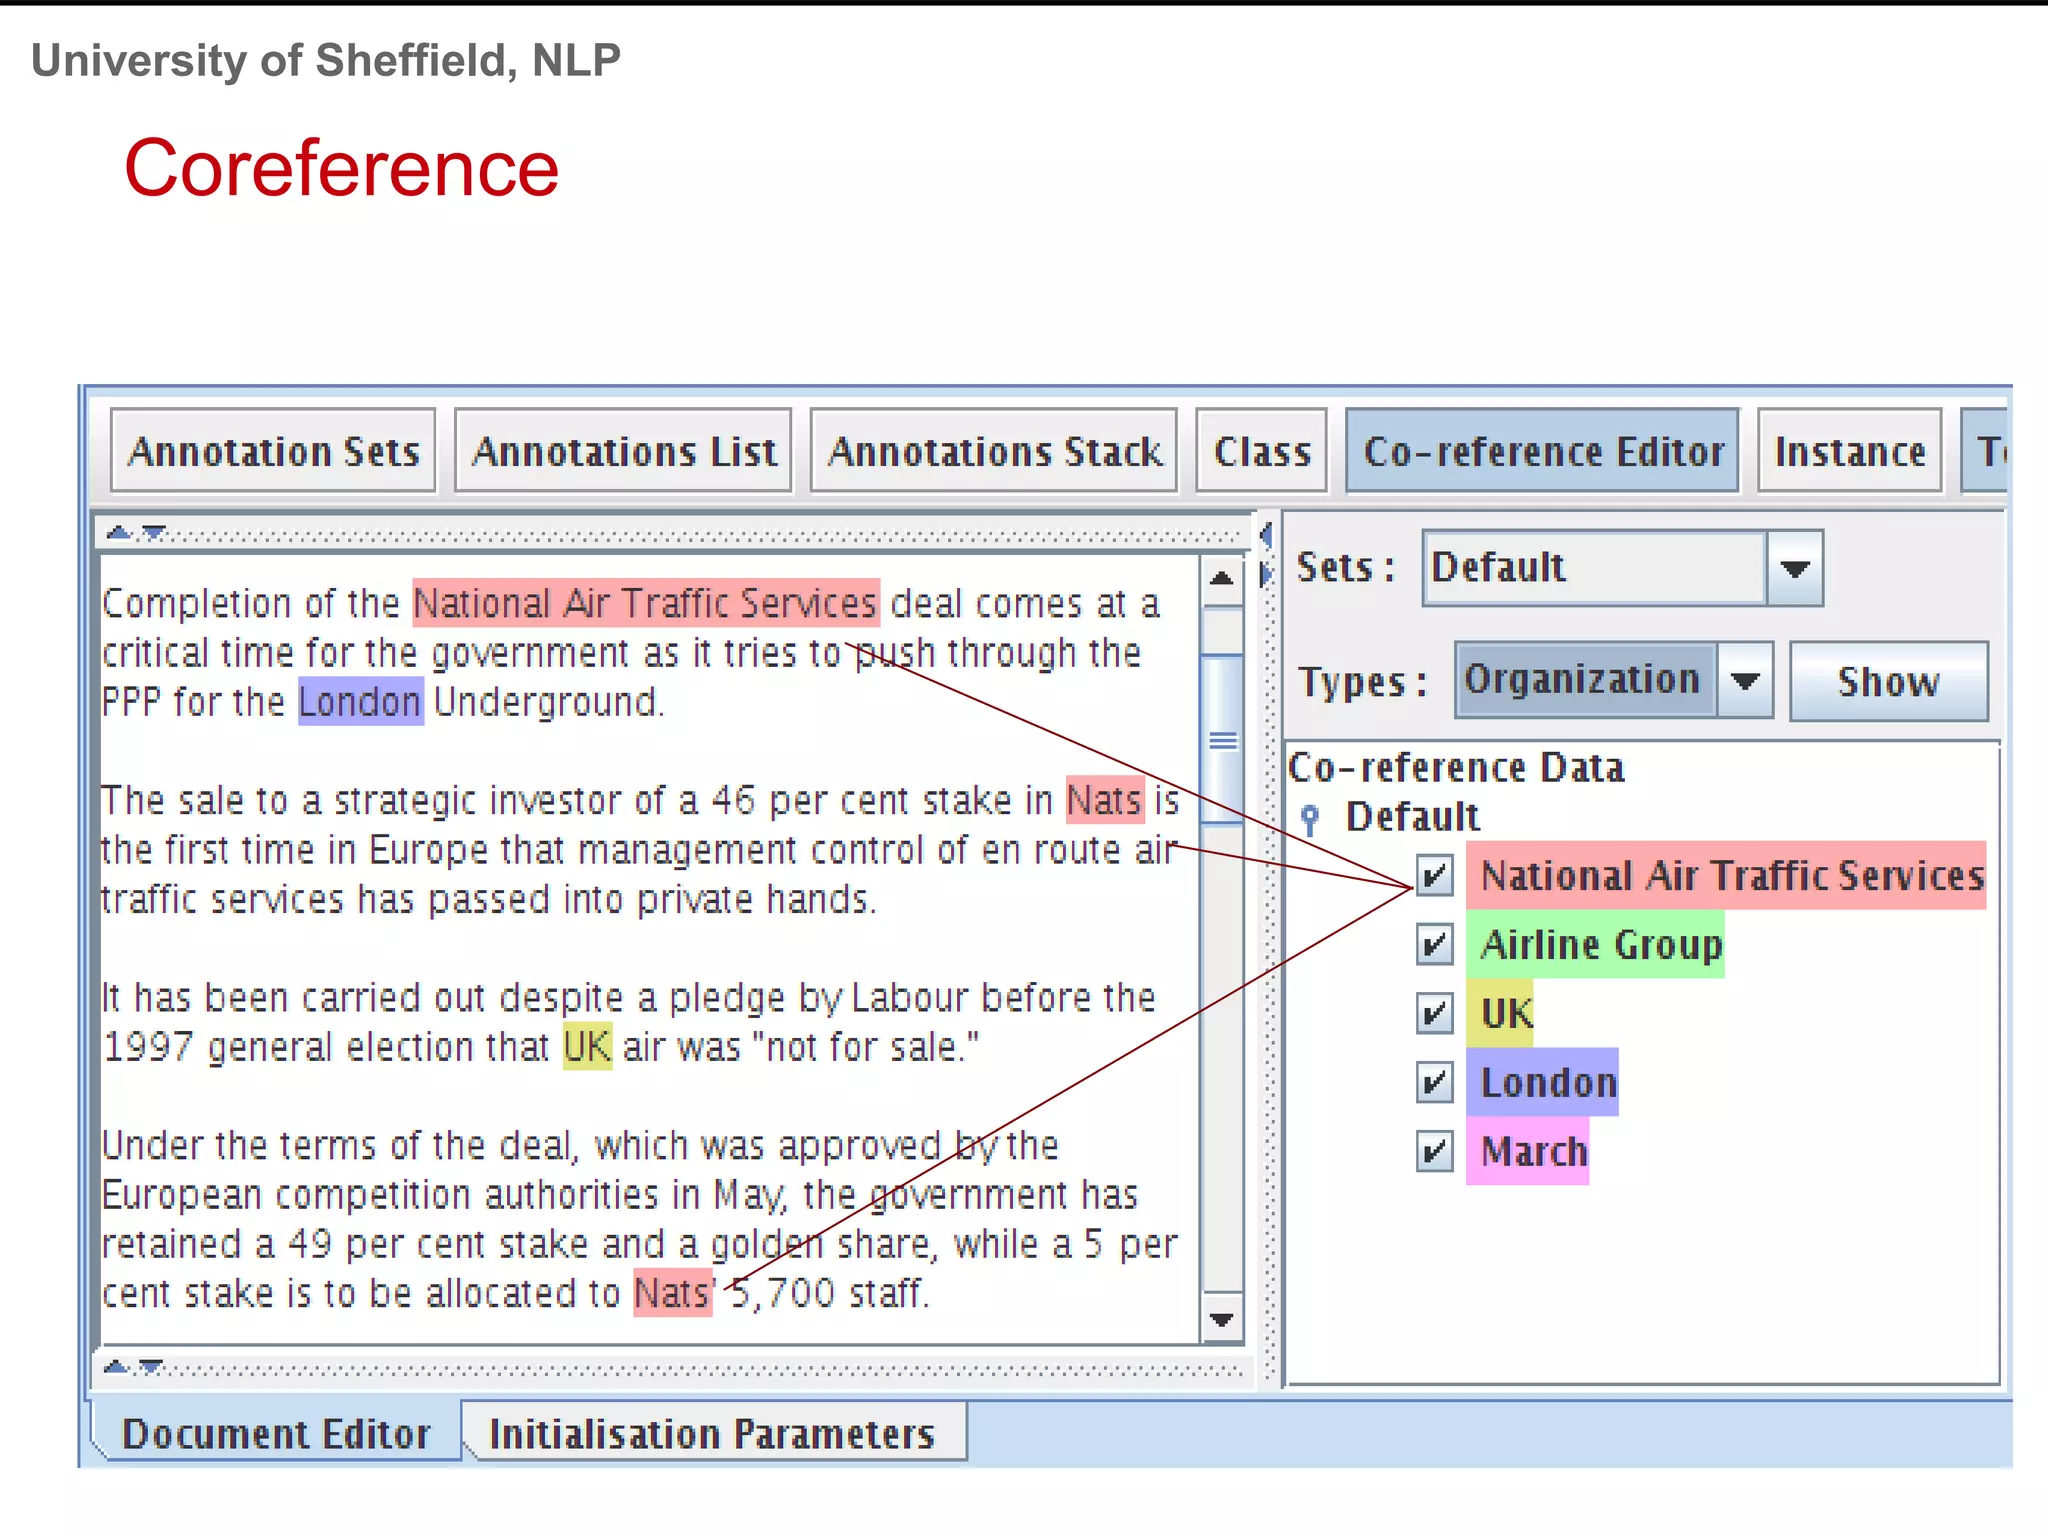Click the partially visible last top tab

click(x=1986, y=451)
